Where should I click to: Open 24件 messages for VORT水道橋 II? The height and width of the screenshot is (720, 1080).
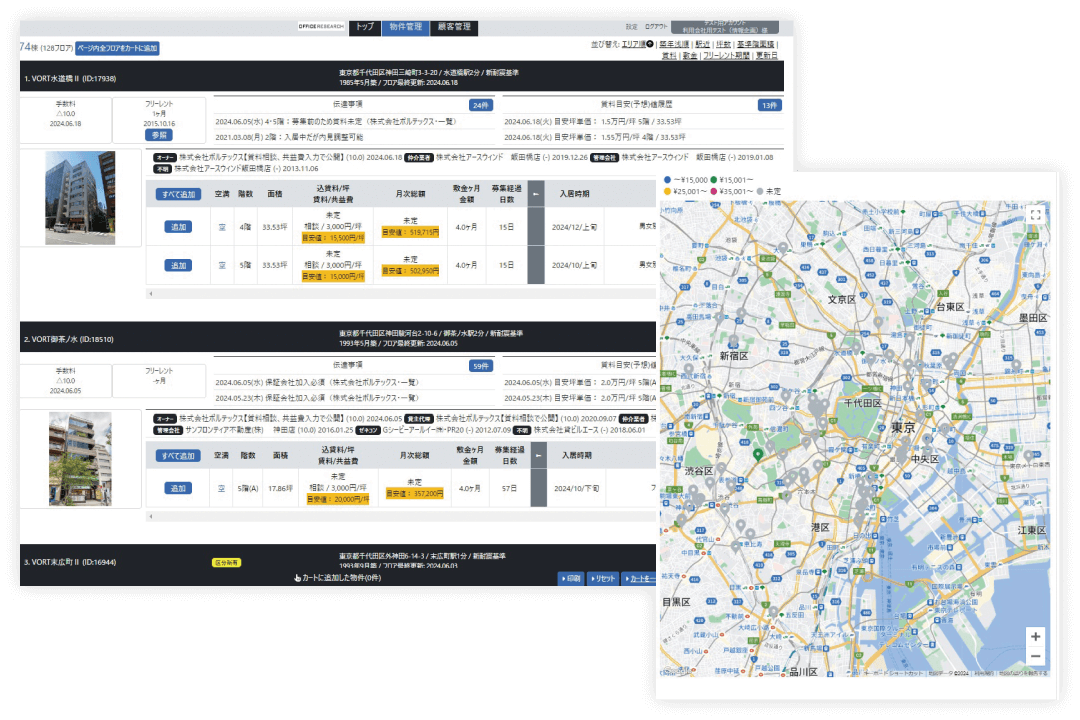480,105
